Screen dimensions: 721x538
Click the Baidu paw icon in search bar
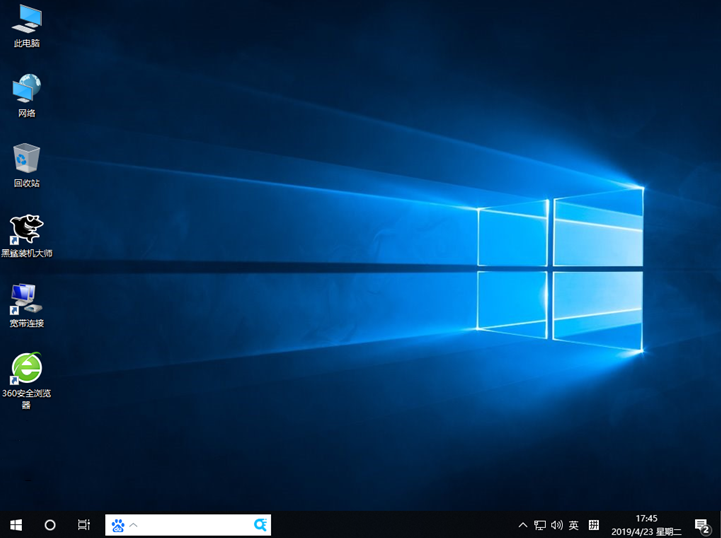tap(118, 525)
